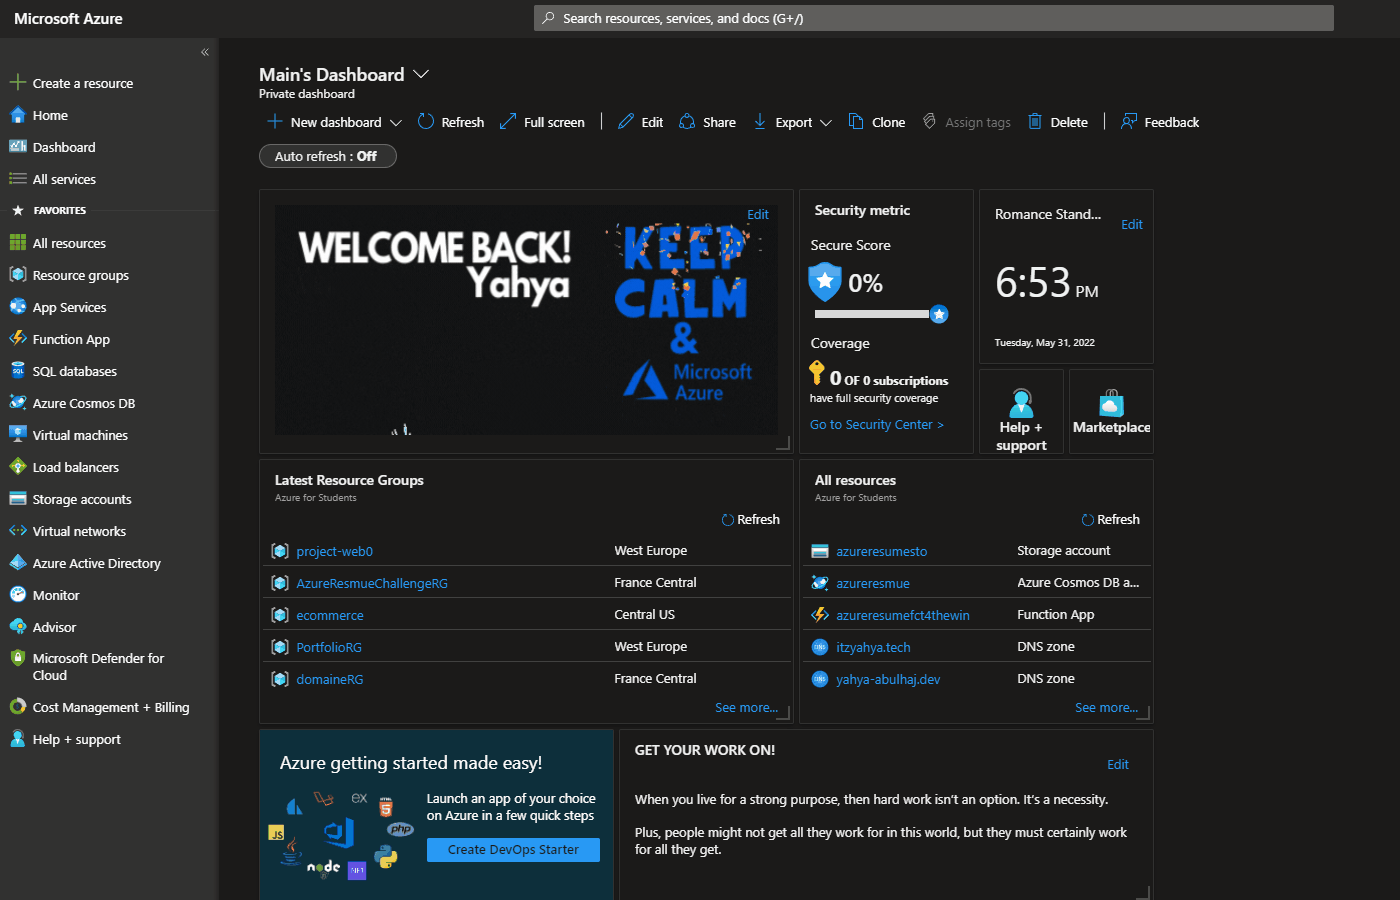Image resolution: width=1400 pixels, height=900 pixels.
Task: See more in Latest Resource Groups
Action: pyautogui.click(x=746, y=707)
